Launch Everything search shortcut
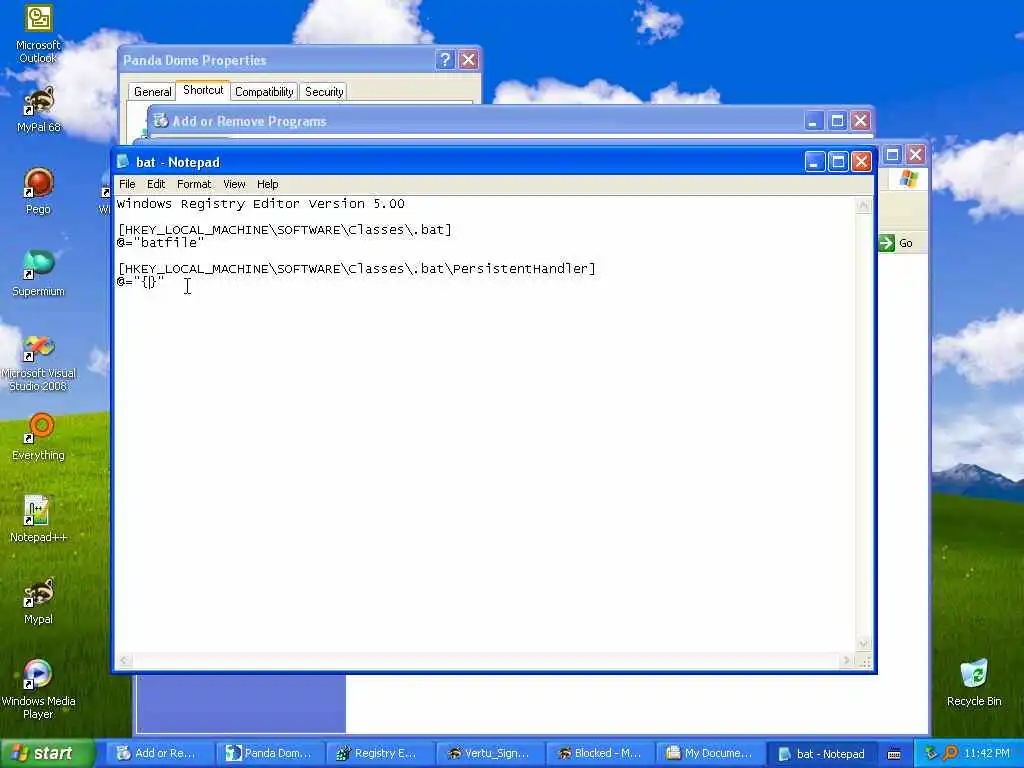 pos(38,437)
